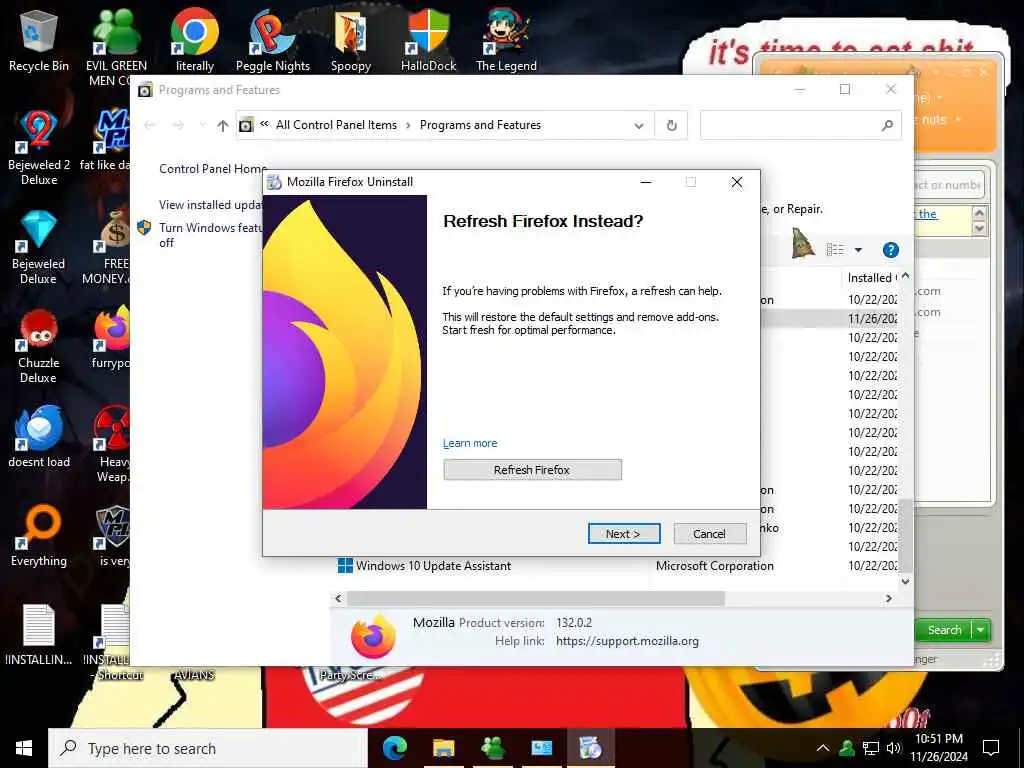Image resolution: width=1024 pixels, height=768 pixels.
Task: Launch HalloDock desktop shortcut
Action: pos(428,40)
